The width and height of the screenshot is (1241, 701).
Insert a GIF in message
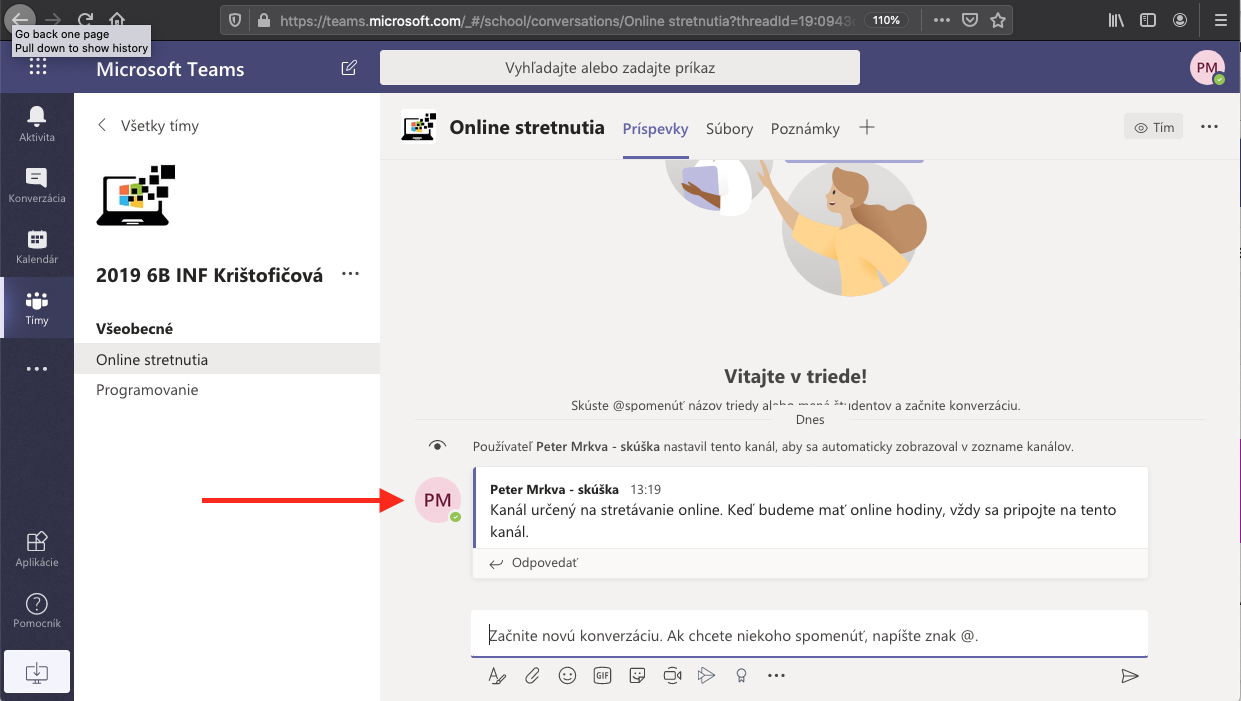[602, 676]
